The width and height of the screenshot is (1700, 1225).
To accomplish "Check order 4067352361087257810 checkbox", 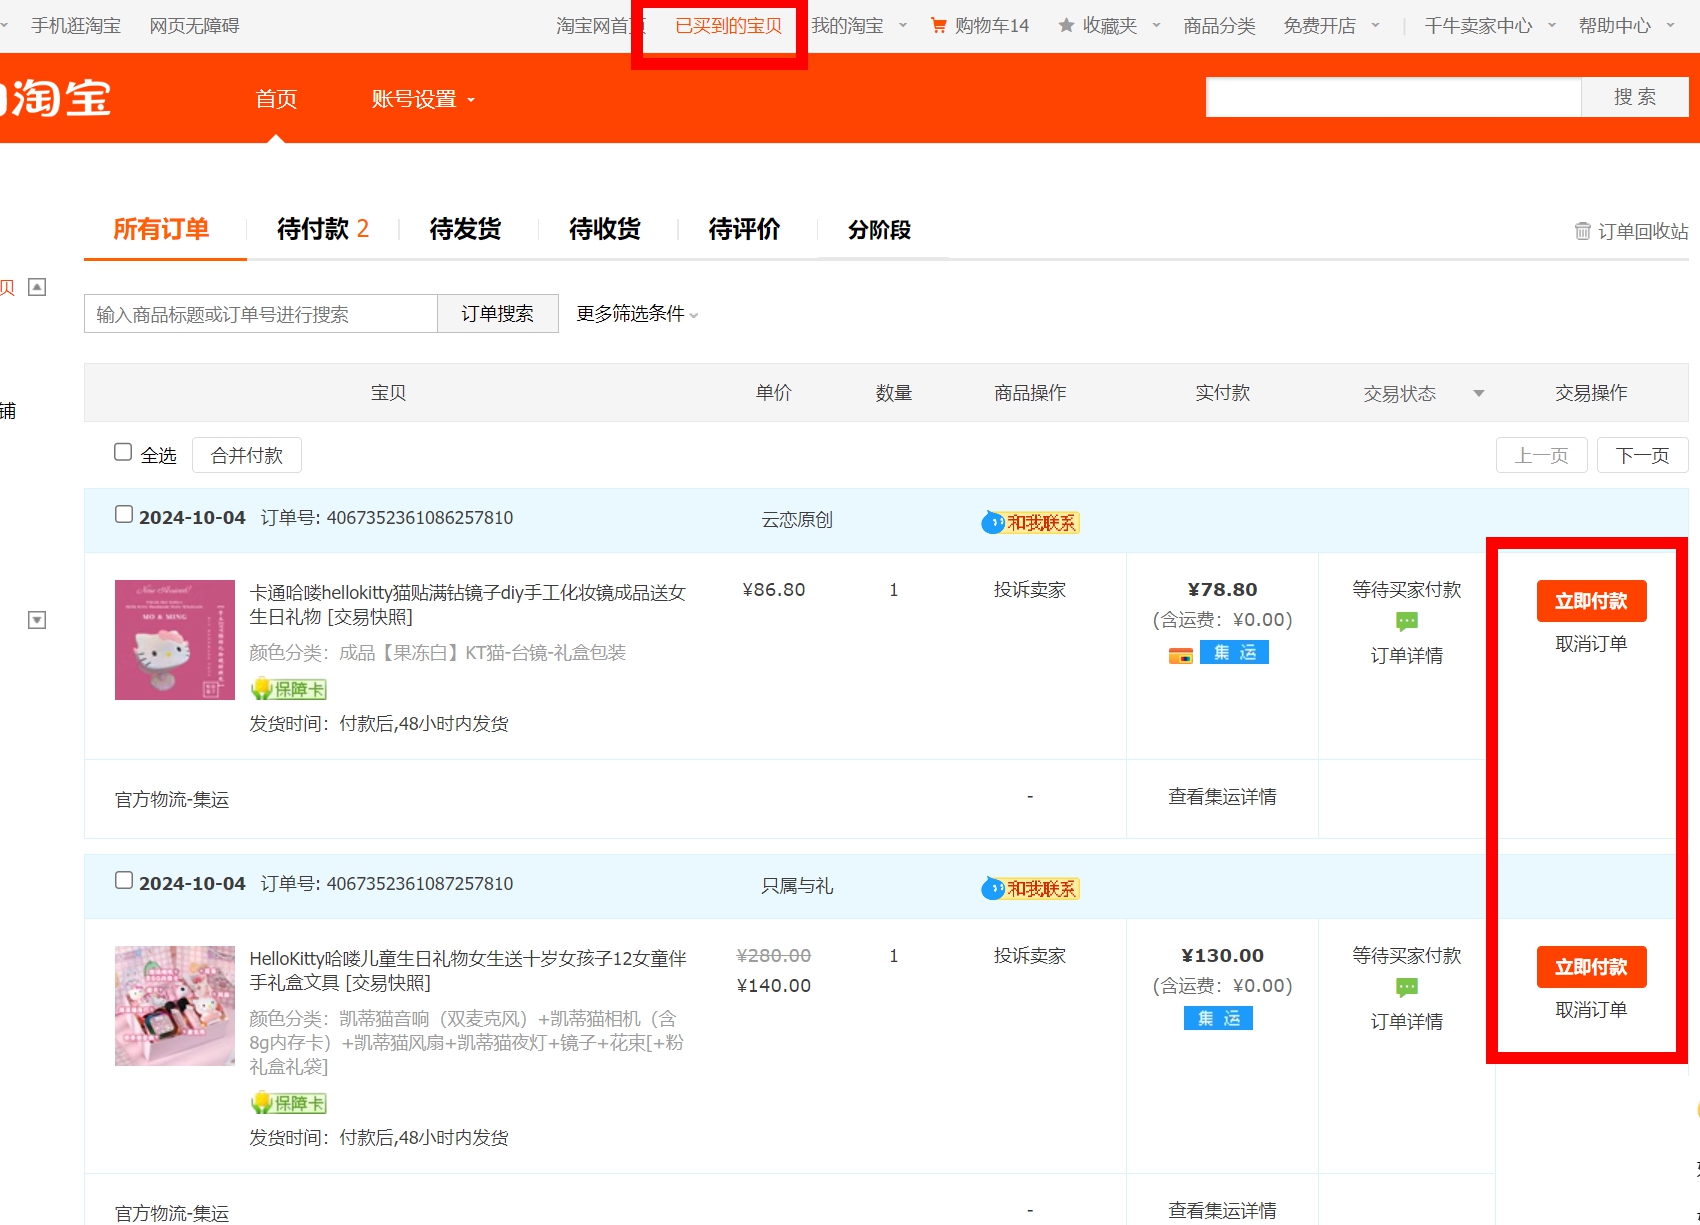I will coord(124,880).
